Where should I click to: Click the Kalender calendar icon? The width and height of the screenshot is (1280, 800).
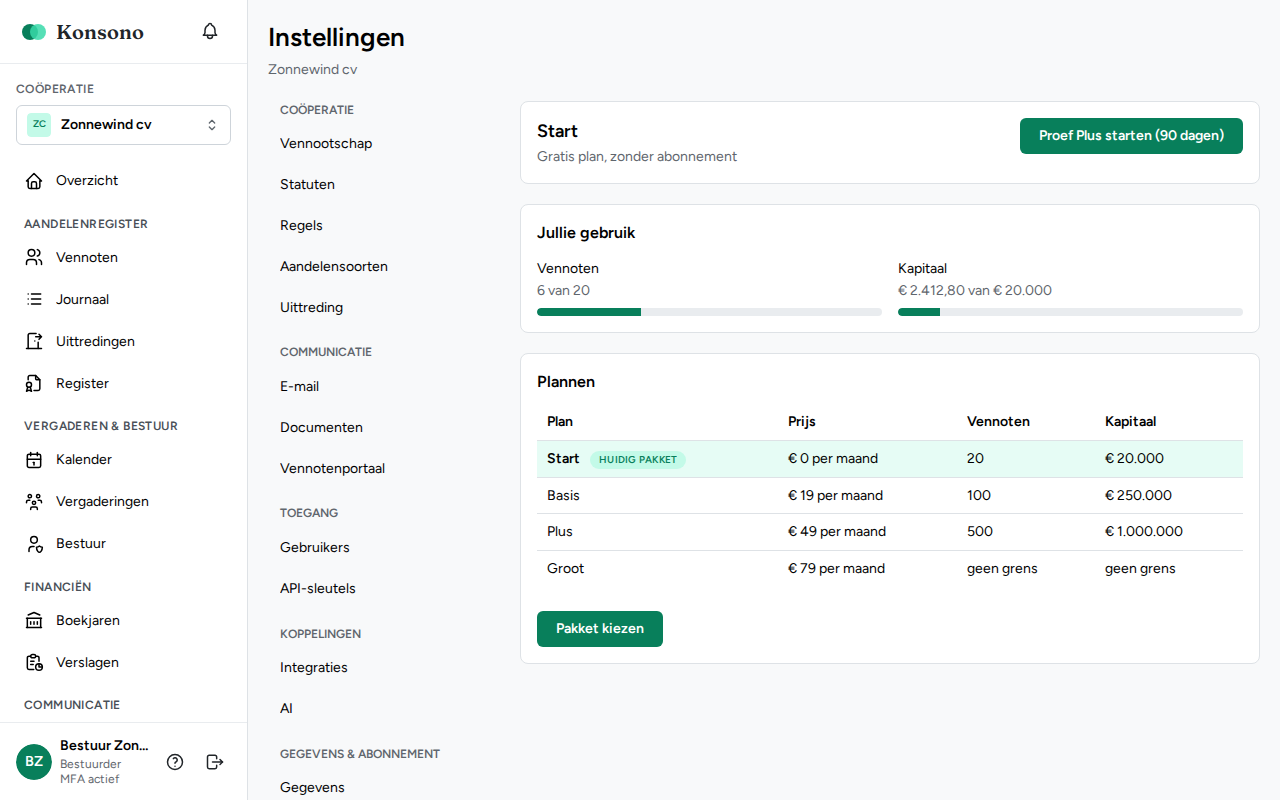coord(34,460)
